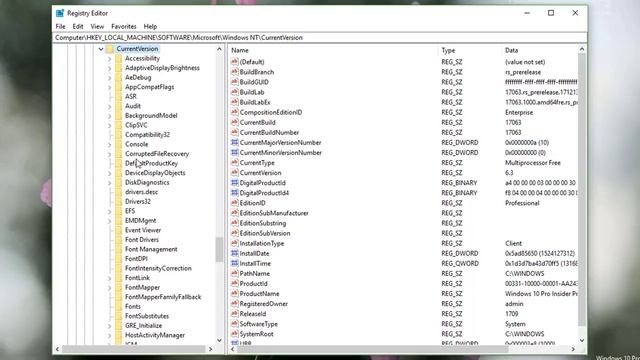640x360 pixels.
Task: Click the folder icon of ClipSVC key
Action: tap(118, 125)
